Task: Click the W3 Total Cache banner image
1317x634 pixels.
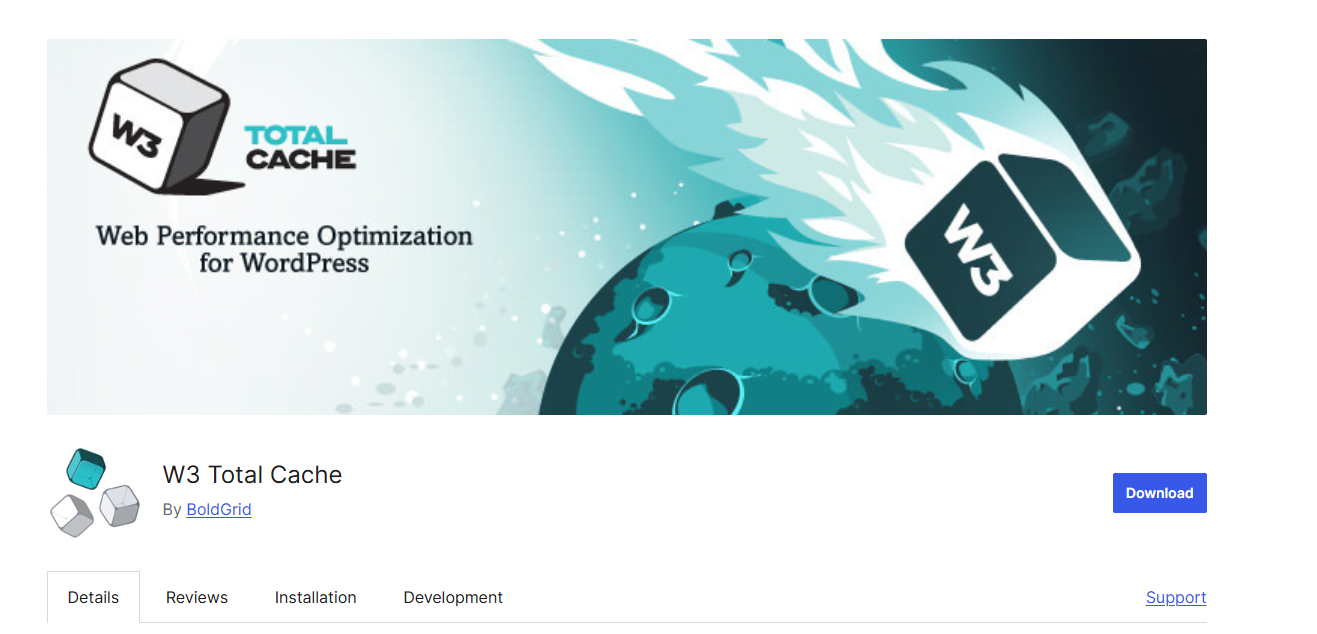Action: pyautogui.click(x=627, y=227)
